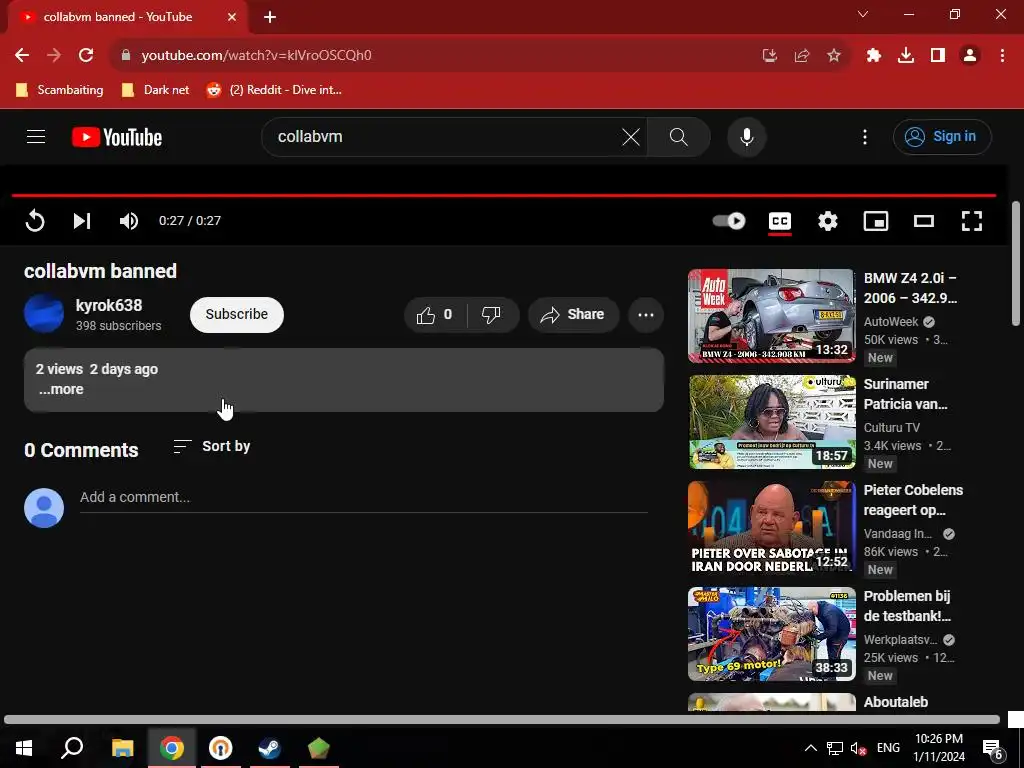1024x768 pixels.
Task: Click Add a comment field
Action: [363, 498]
